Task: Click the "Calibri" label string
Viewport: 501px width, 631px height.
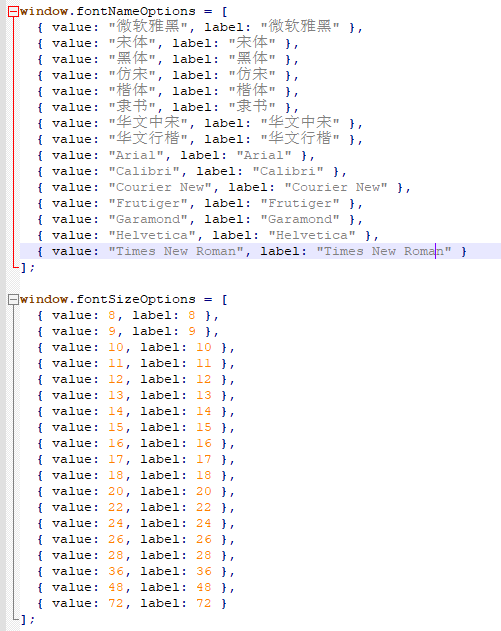Action: click(288, 171)
